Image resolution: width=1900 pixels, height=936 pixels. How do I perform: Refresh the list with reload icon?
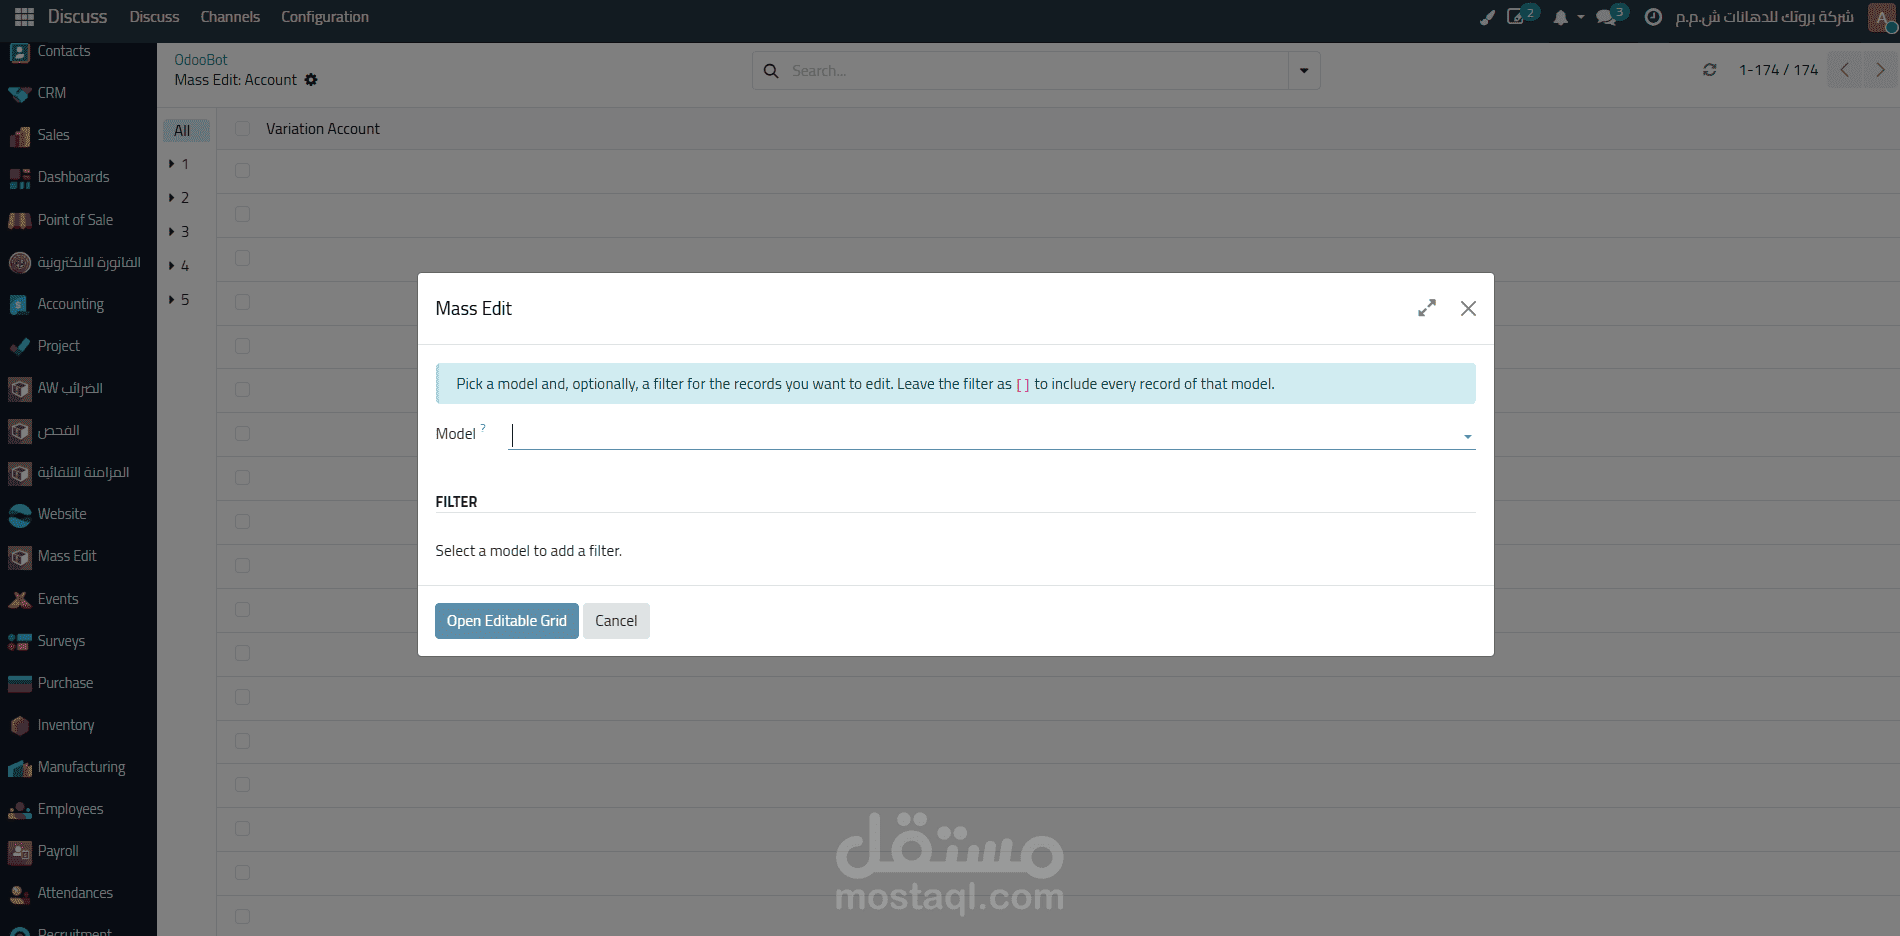point(1709,70)
